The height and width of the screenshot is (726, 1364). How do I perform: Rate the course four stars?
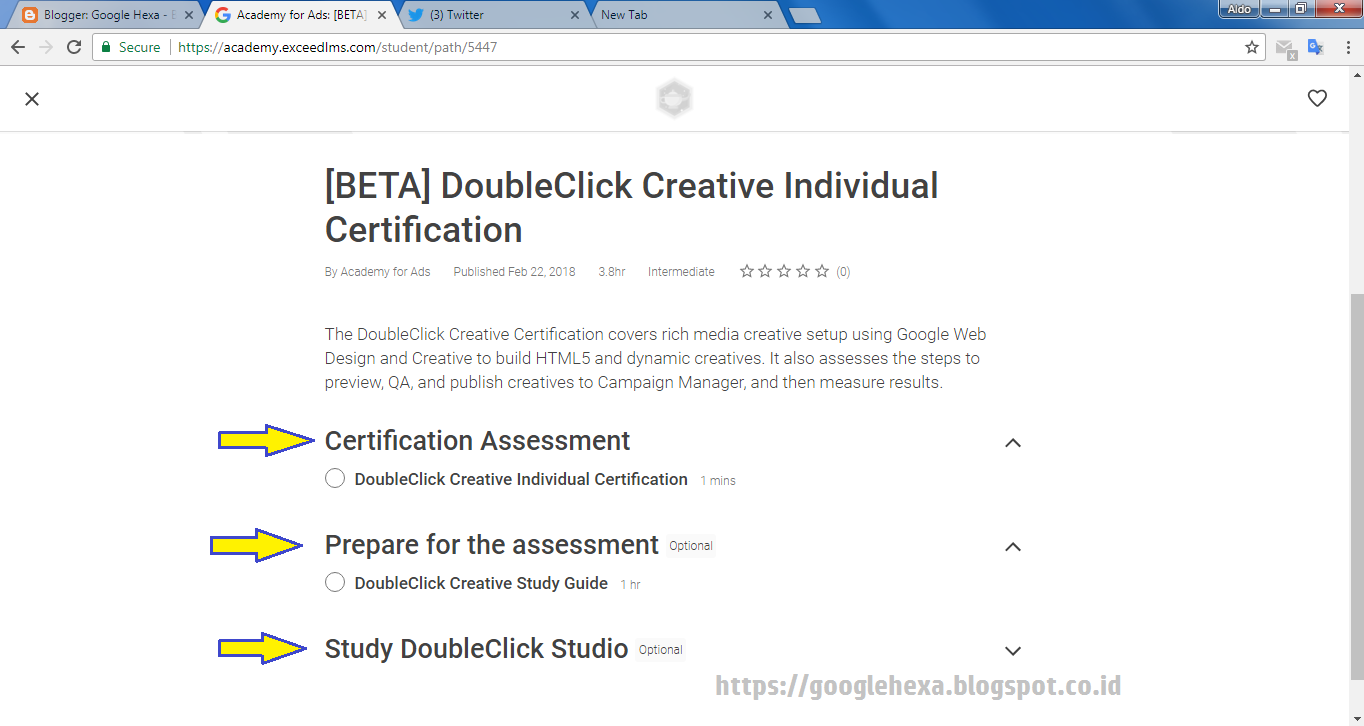point(803,271)
